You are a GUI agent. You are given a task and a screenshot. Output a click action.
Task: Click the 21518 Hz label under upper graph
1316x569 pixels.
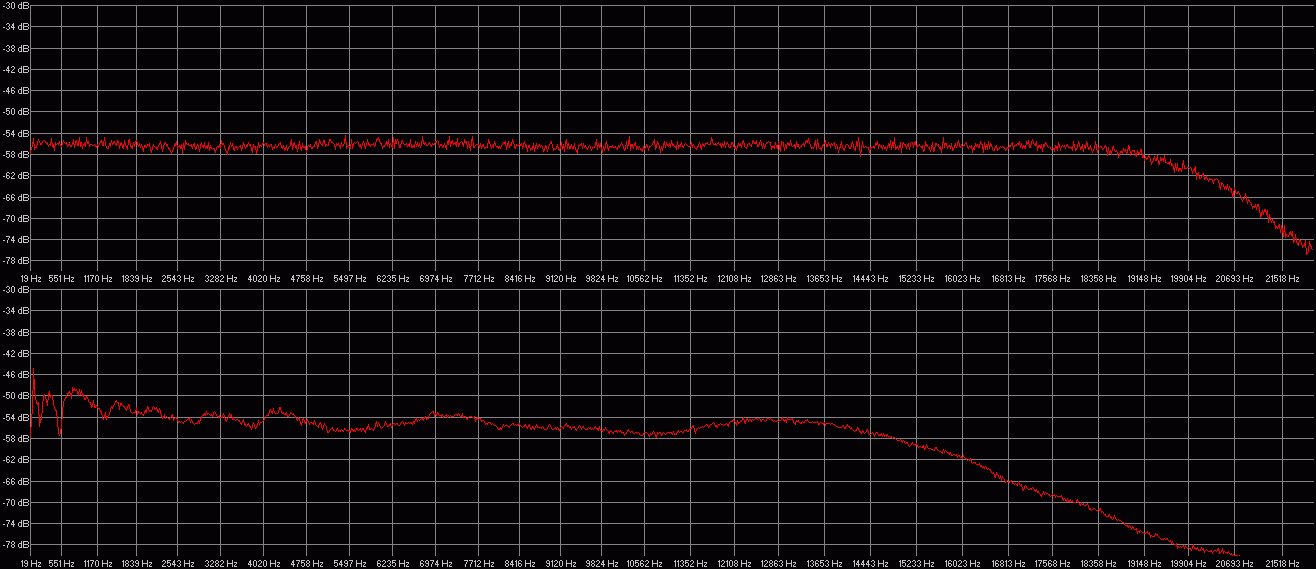click(x=1282, y=279)
